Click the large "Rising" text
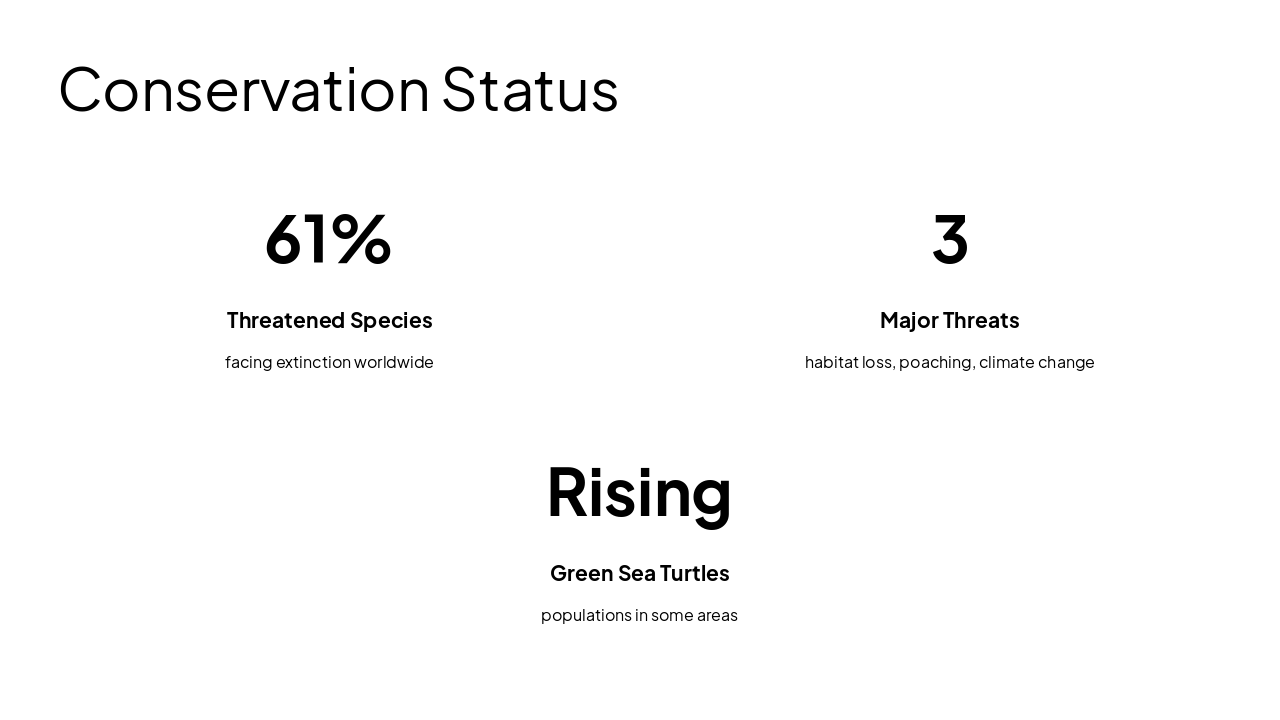This screenshot has height=720, width=1280. pyautogui.click(x=639, y=491)
